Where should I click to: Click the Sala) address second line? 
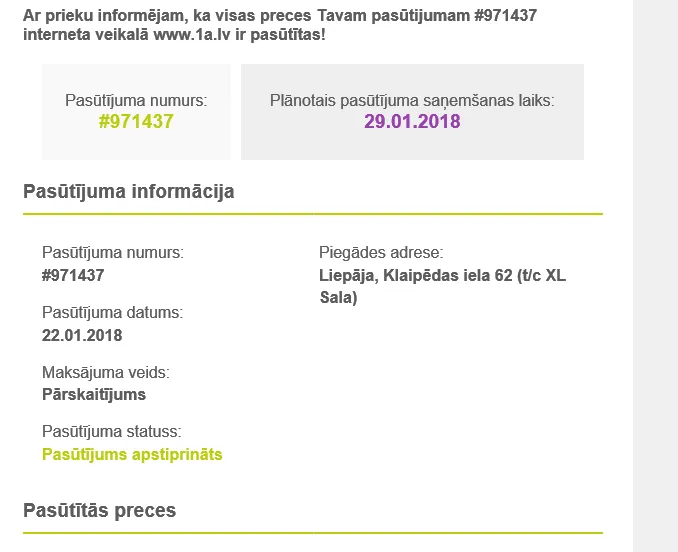(339, 297)
